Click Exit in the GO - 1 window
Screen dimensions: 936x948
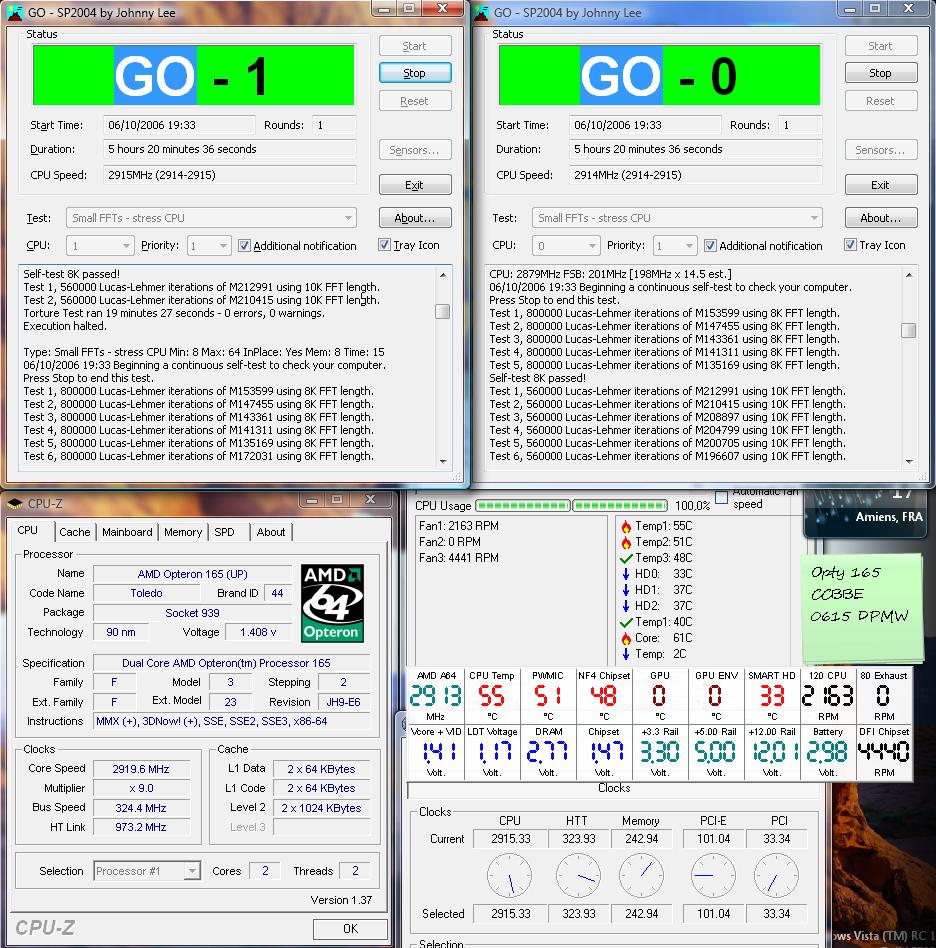[x=415, y=185]
